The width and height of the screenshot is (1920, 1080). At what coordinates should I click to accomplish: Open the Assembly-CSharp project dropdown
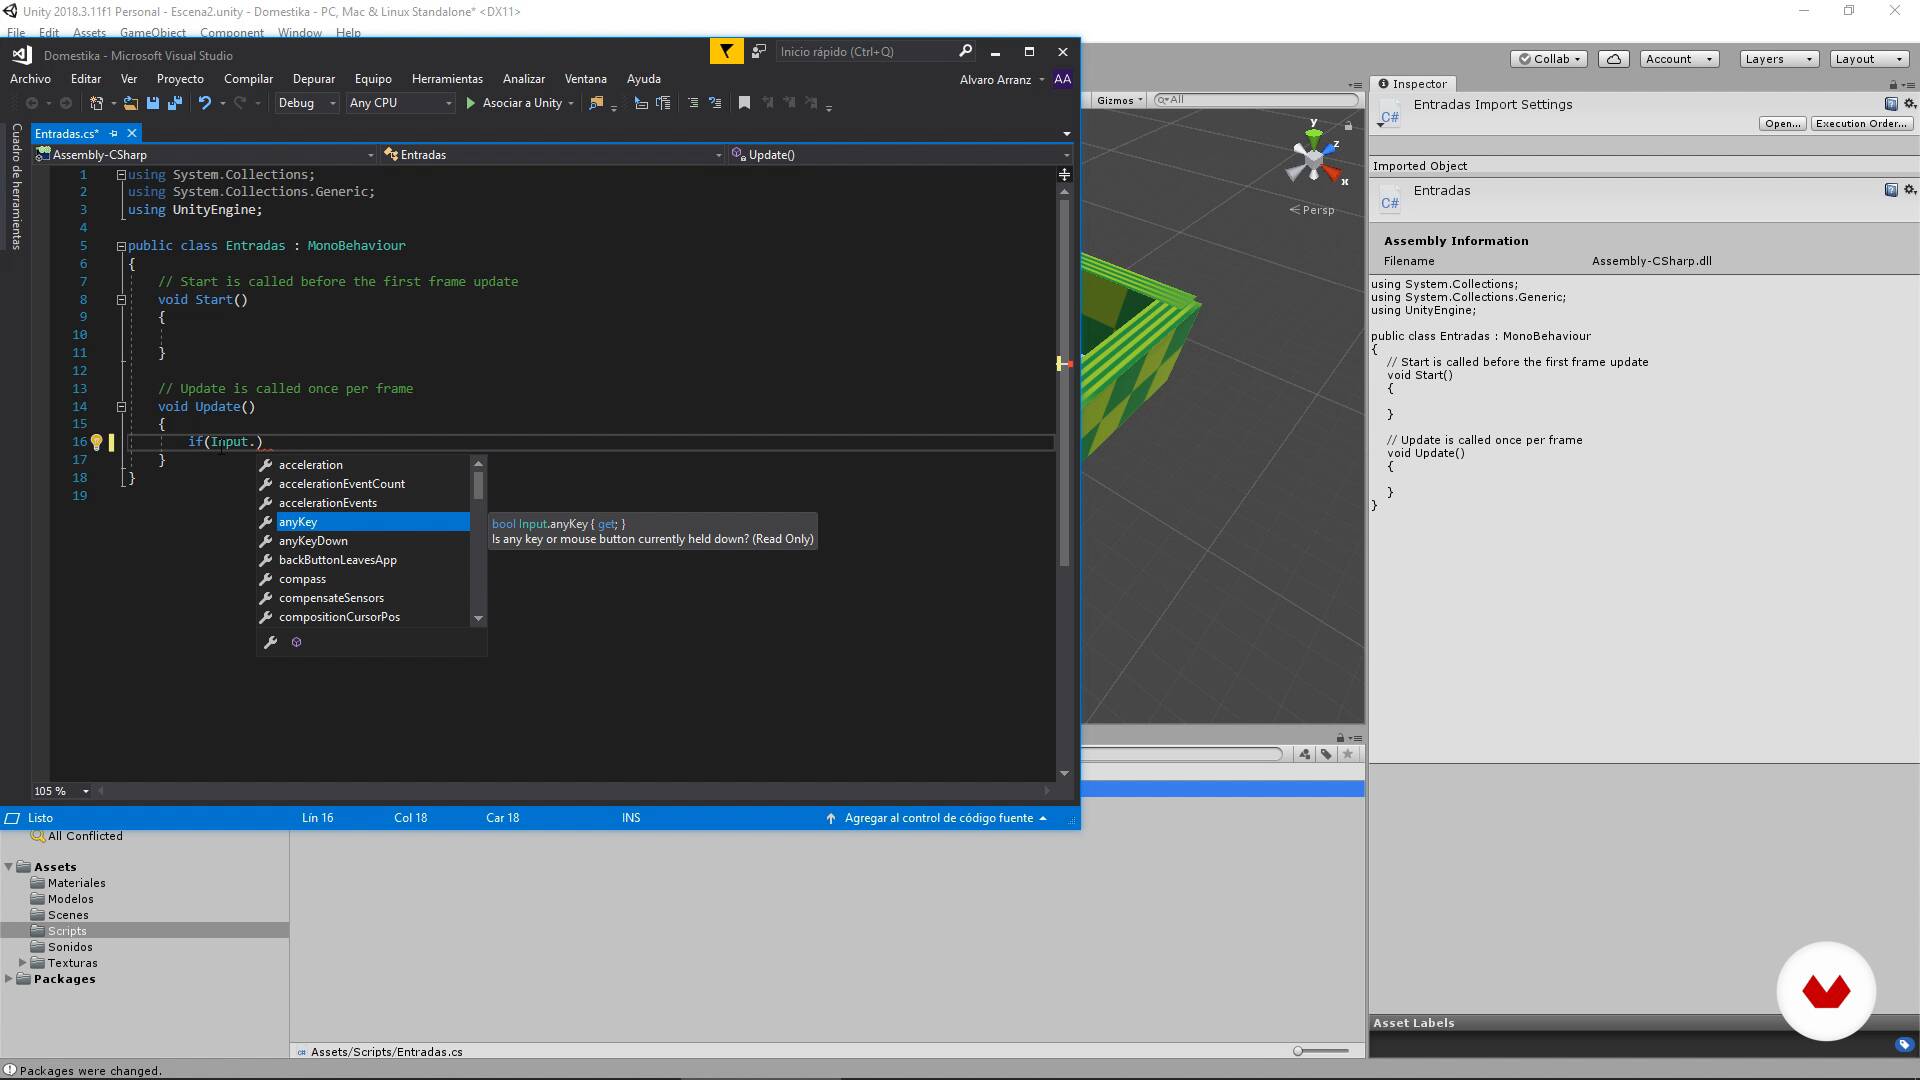(x=205, y=155)
